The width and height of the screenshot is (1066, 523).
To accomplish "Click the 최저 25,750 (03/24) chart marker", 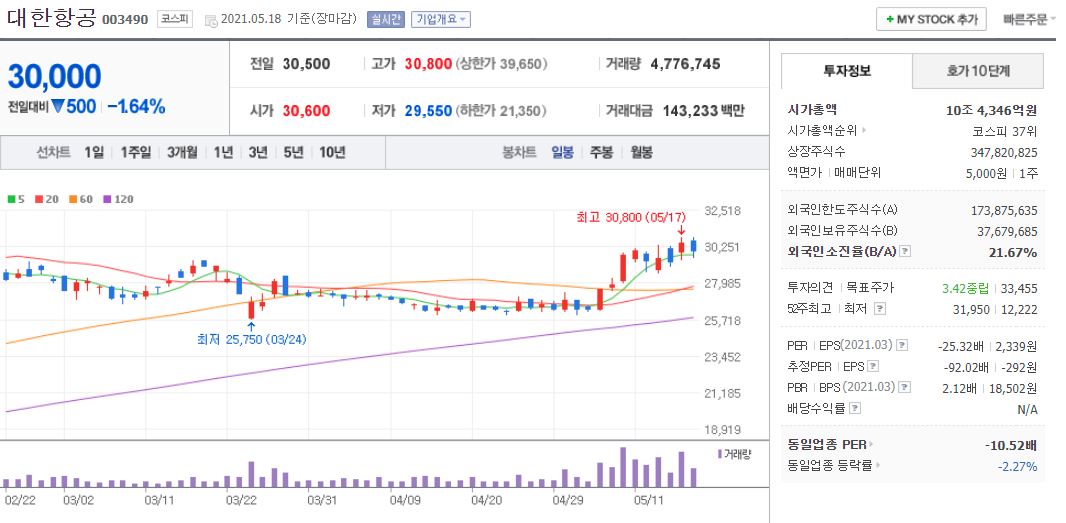I will [252, 339].
